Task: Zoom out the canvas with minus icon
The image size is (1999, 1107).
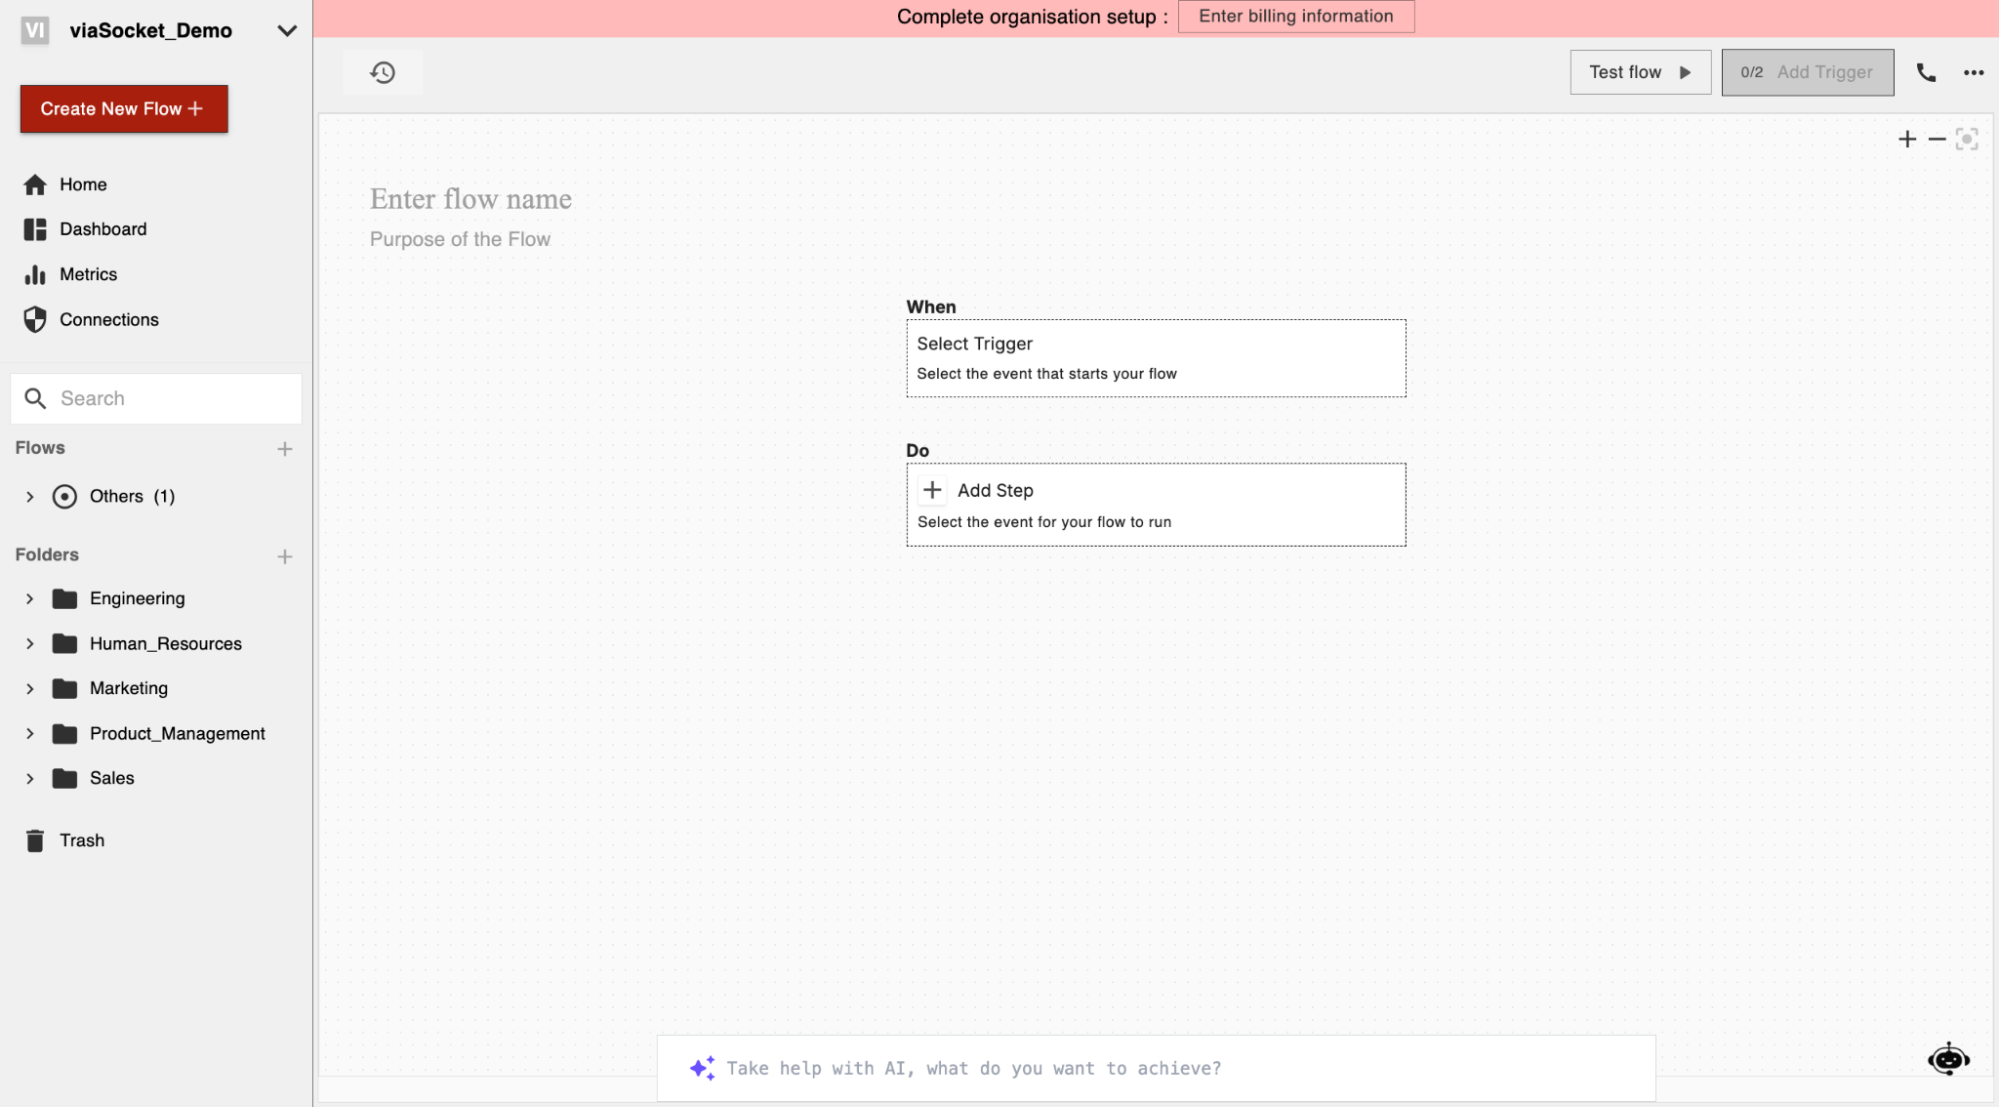Action: pos(1937,139)
